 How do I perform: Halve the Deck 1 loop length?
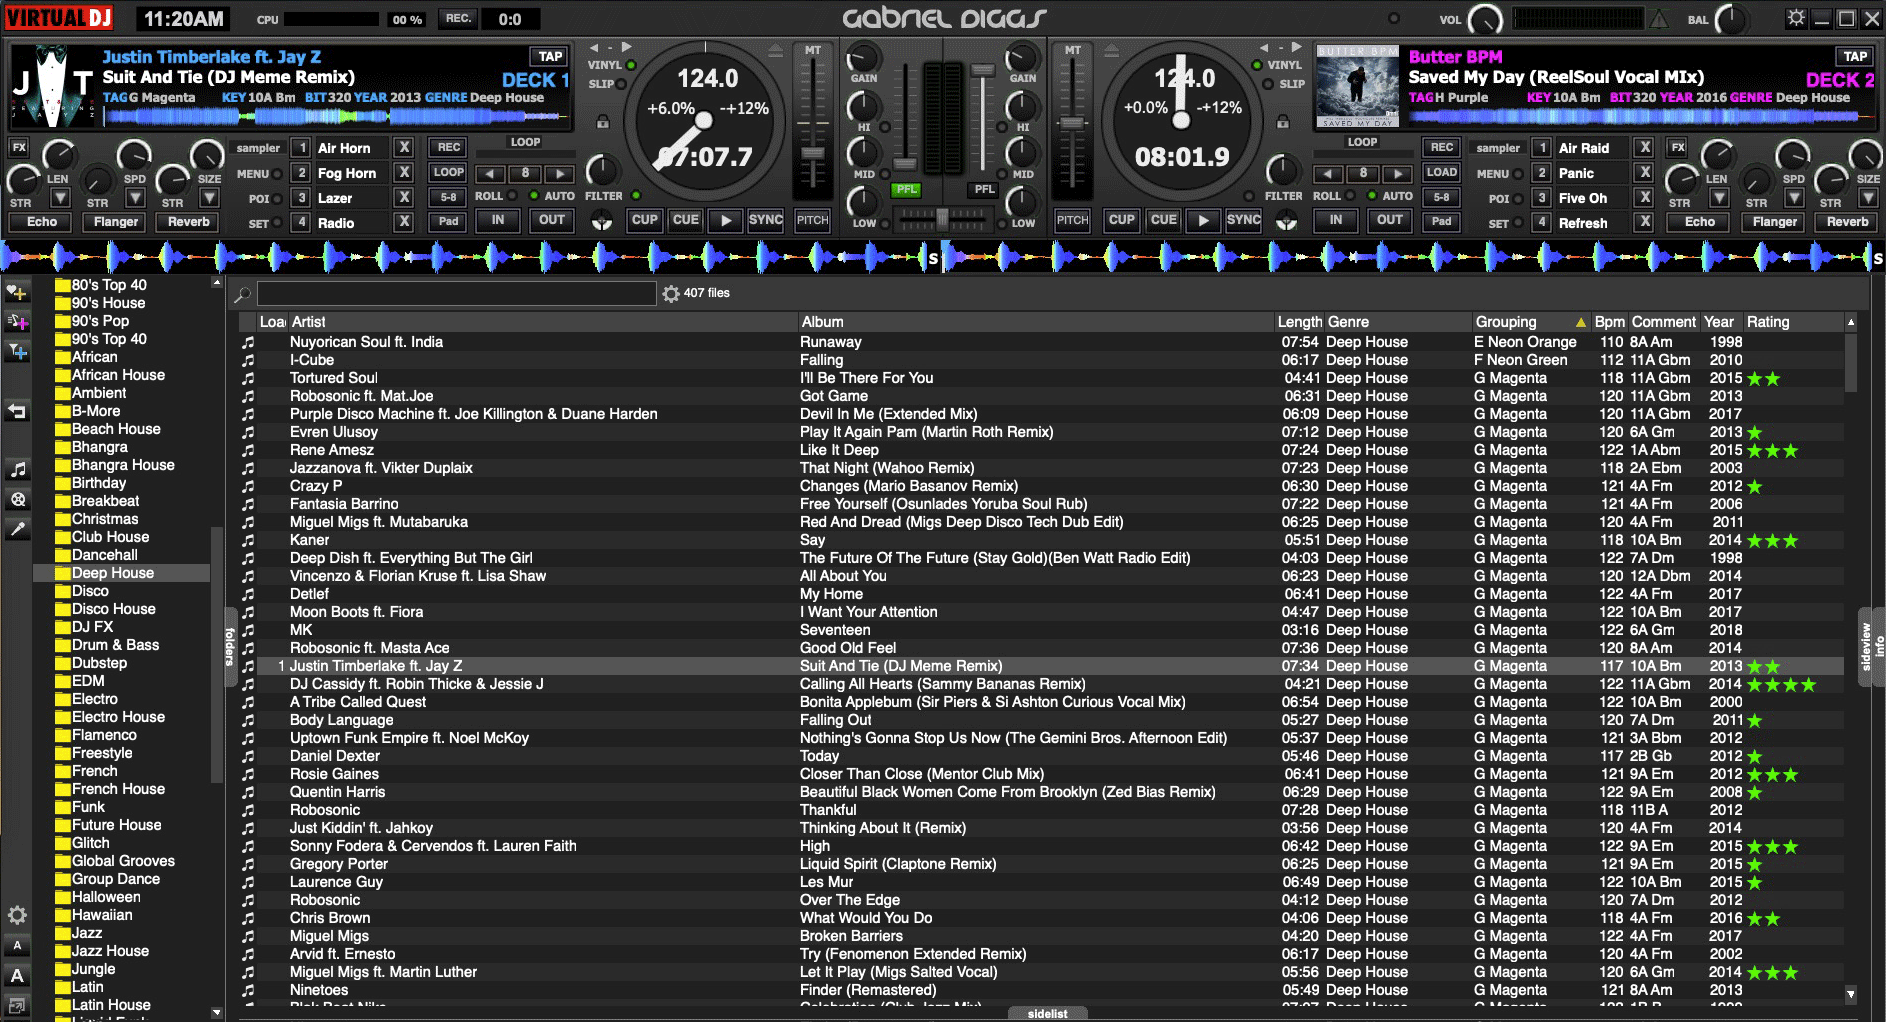(x=489, y=173)
